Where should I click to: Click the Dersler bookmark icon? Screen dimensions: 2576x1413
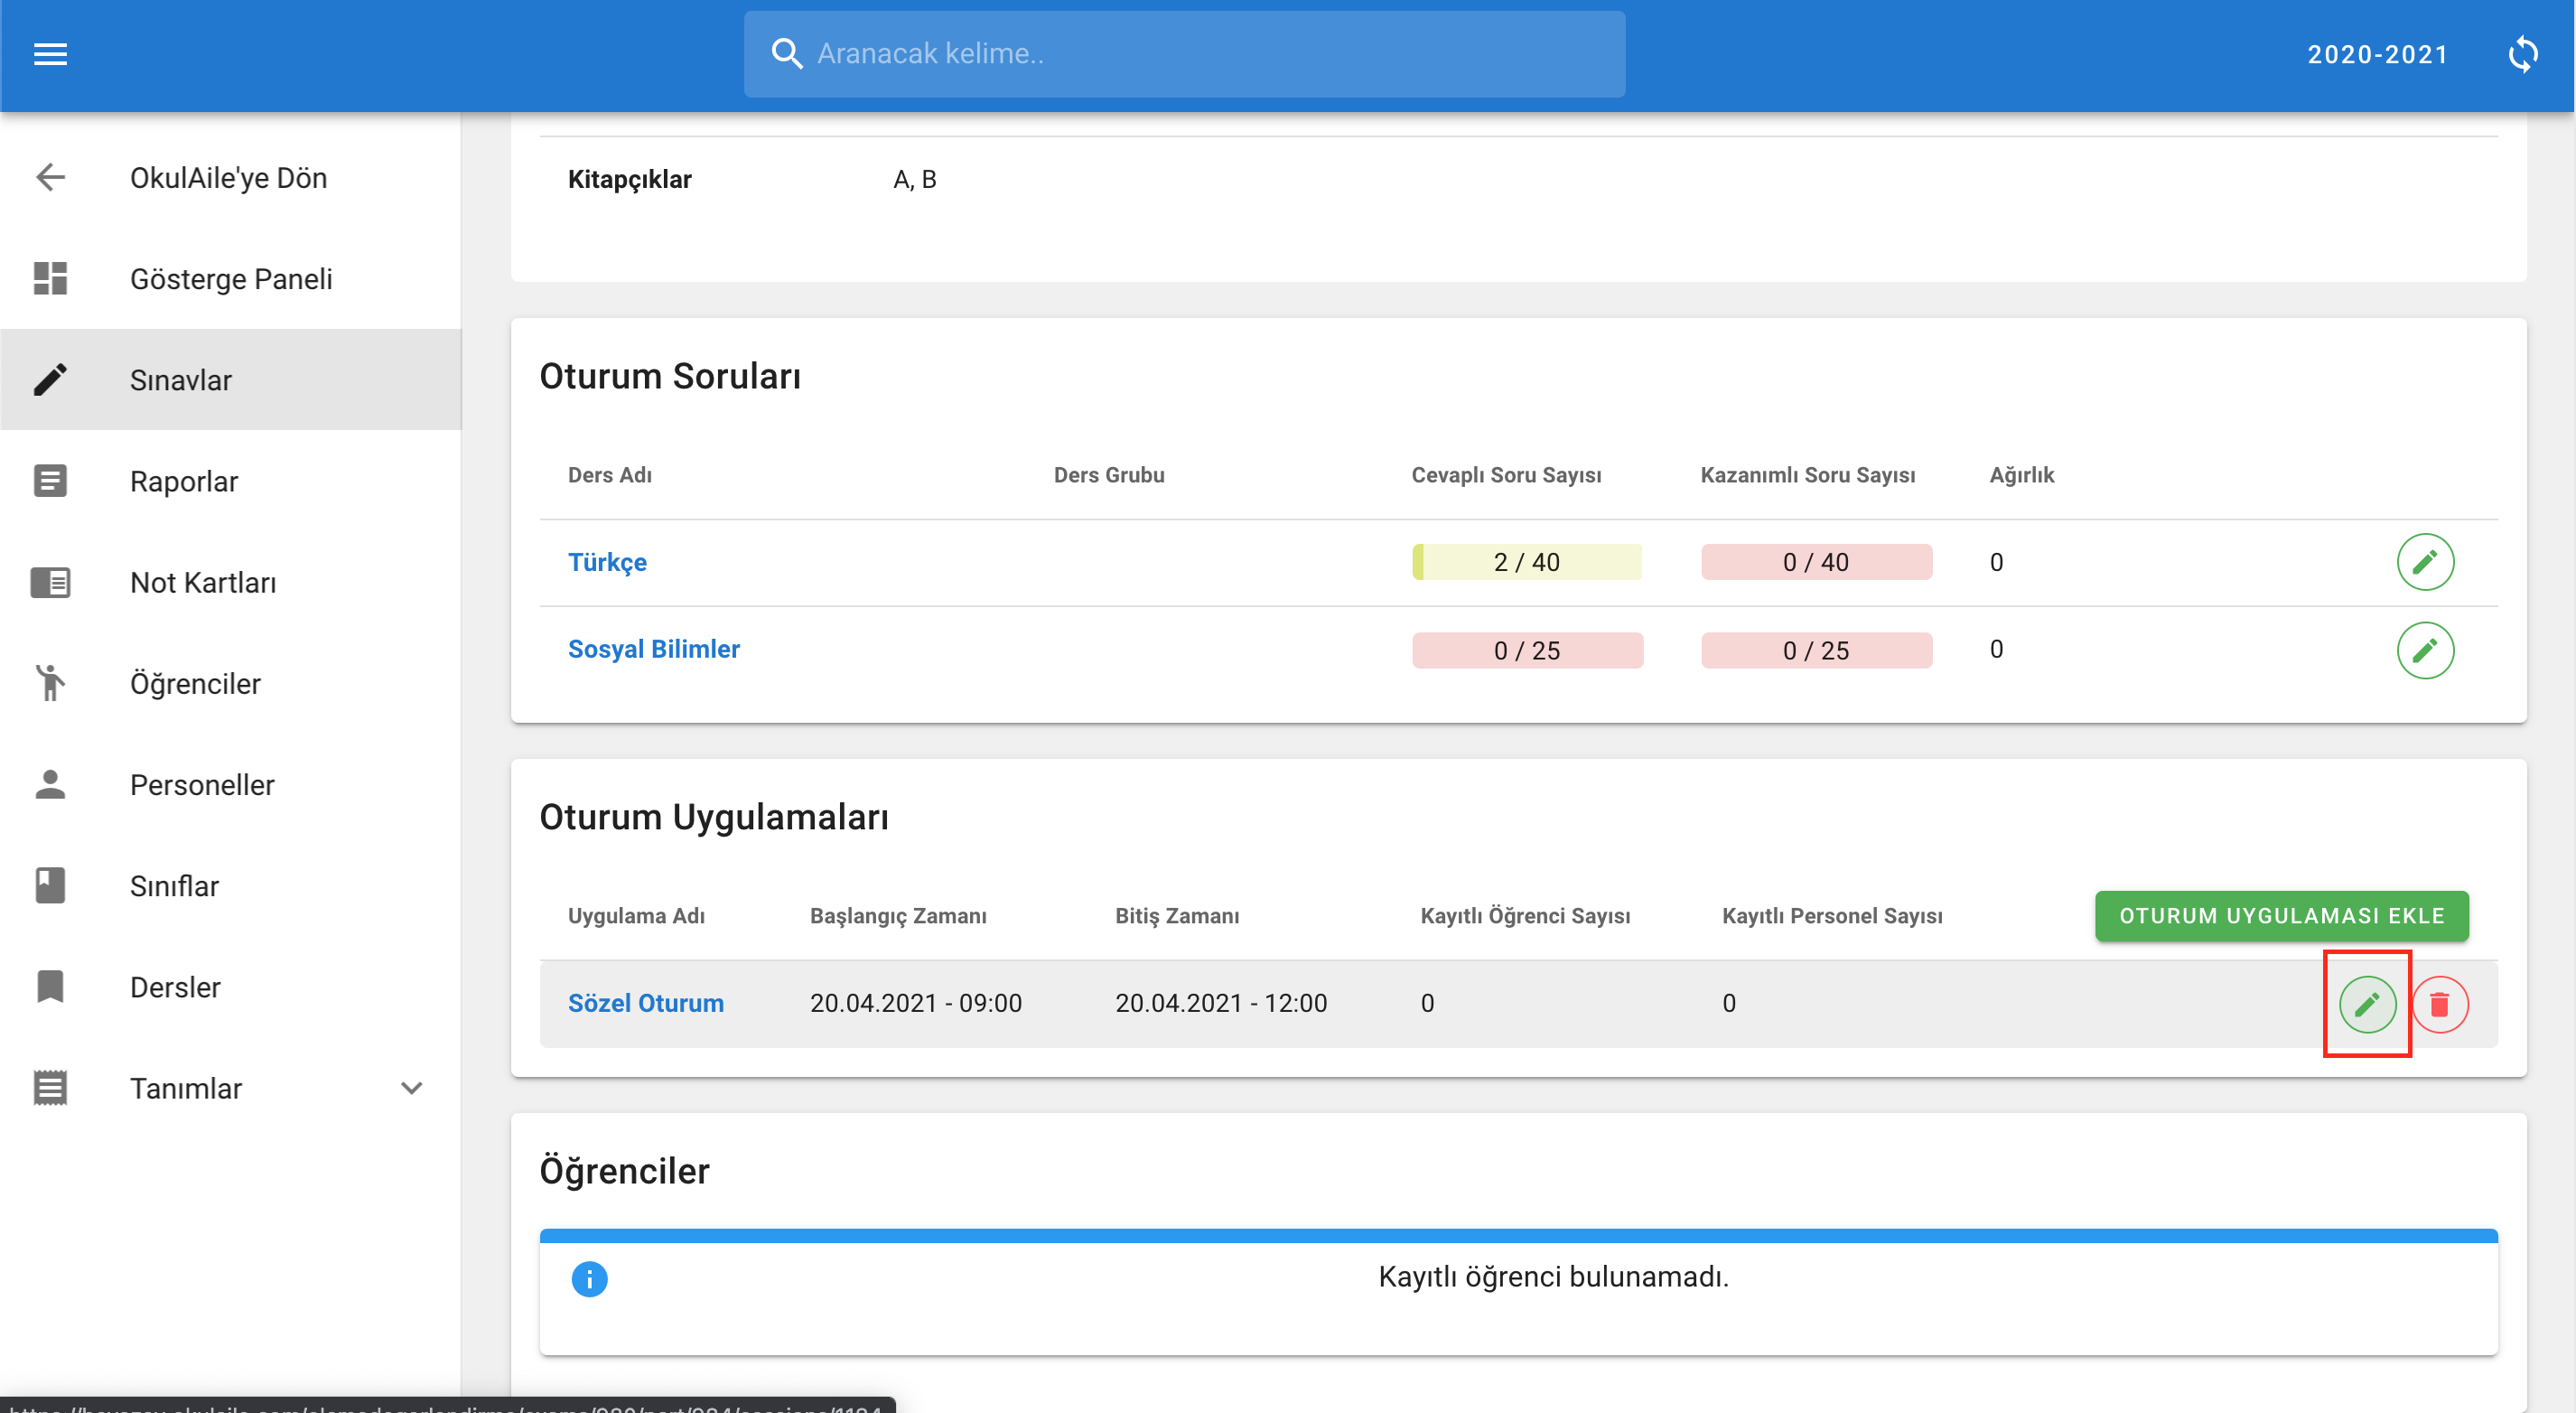pos(50,986)
